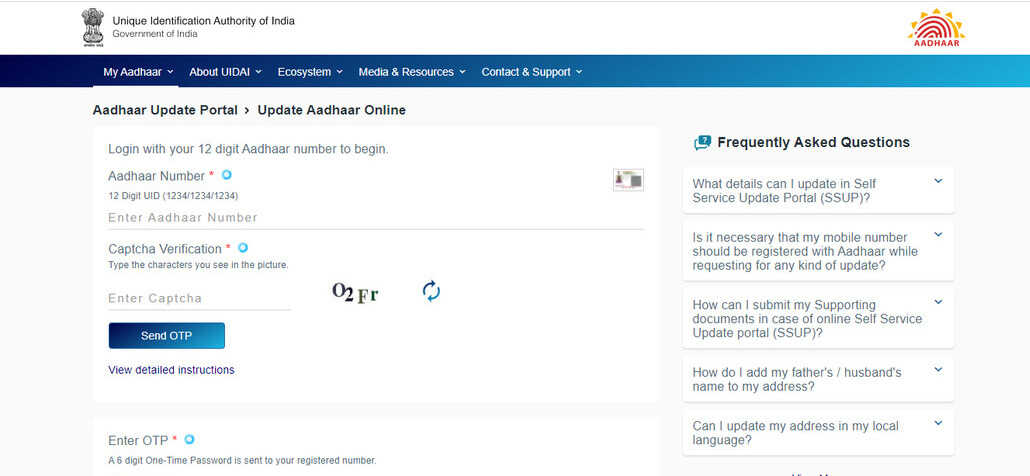Open the About UIDAI menu
The height and width of the screenshot is (476, 1030).
(x=225, y=72)
